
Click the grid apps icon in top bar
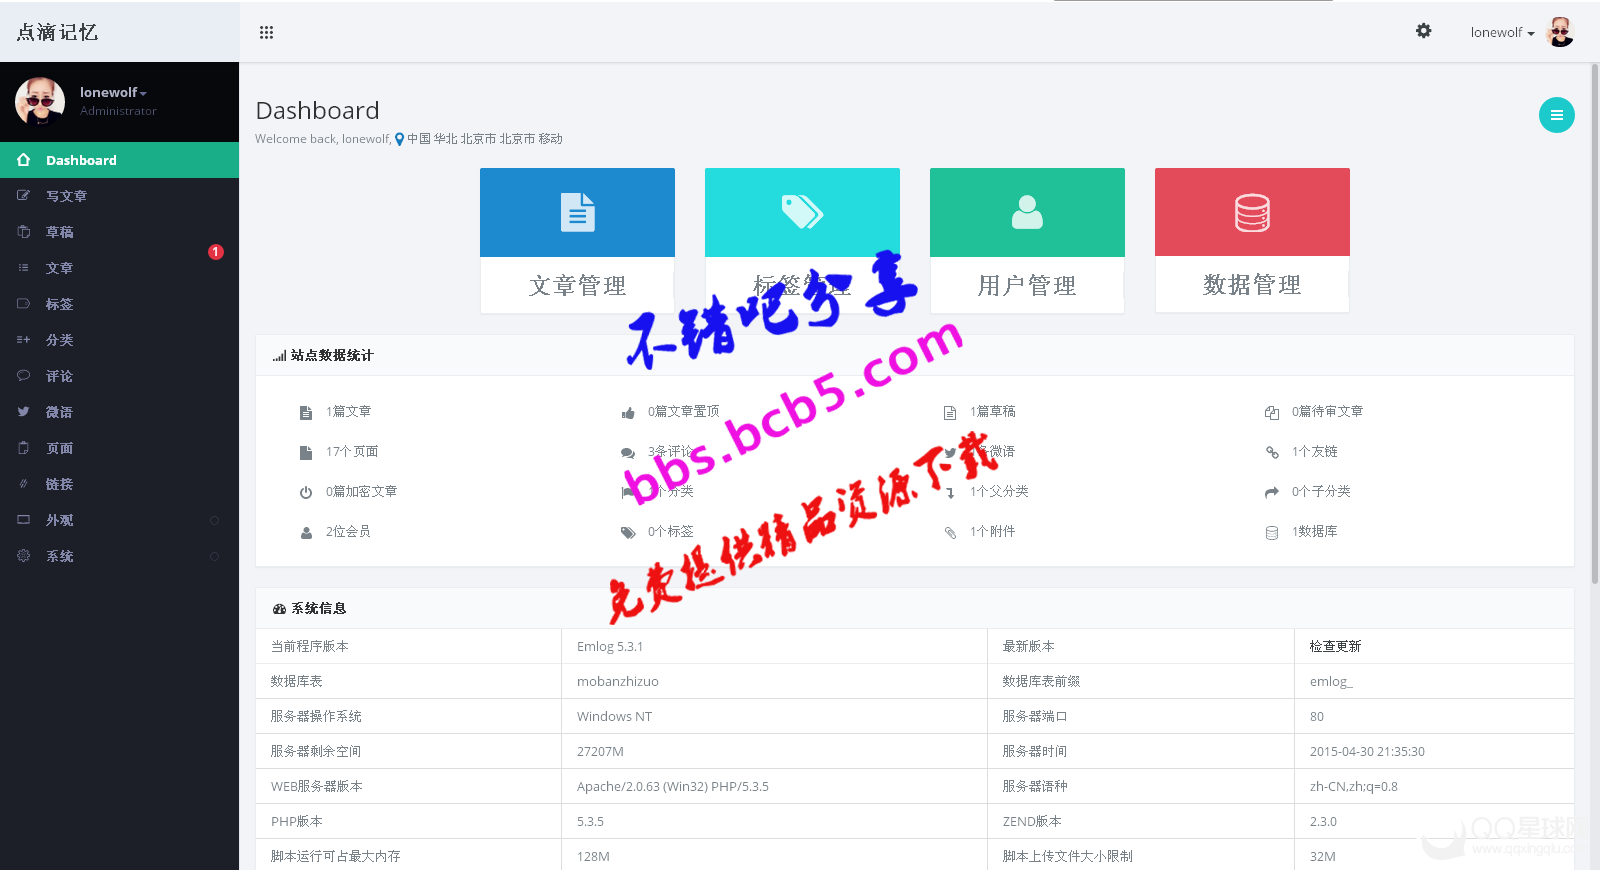[266, 32]
